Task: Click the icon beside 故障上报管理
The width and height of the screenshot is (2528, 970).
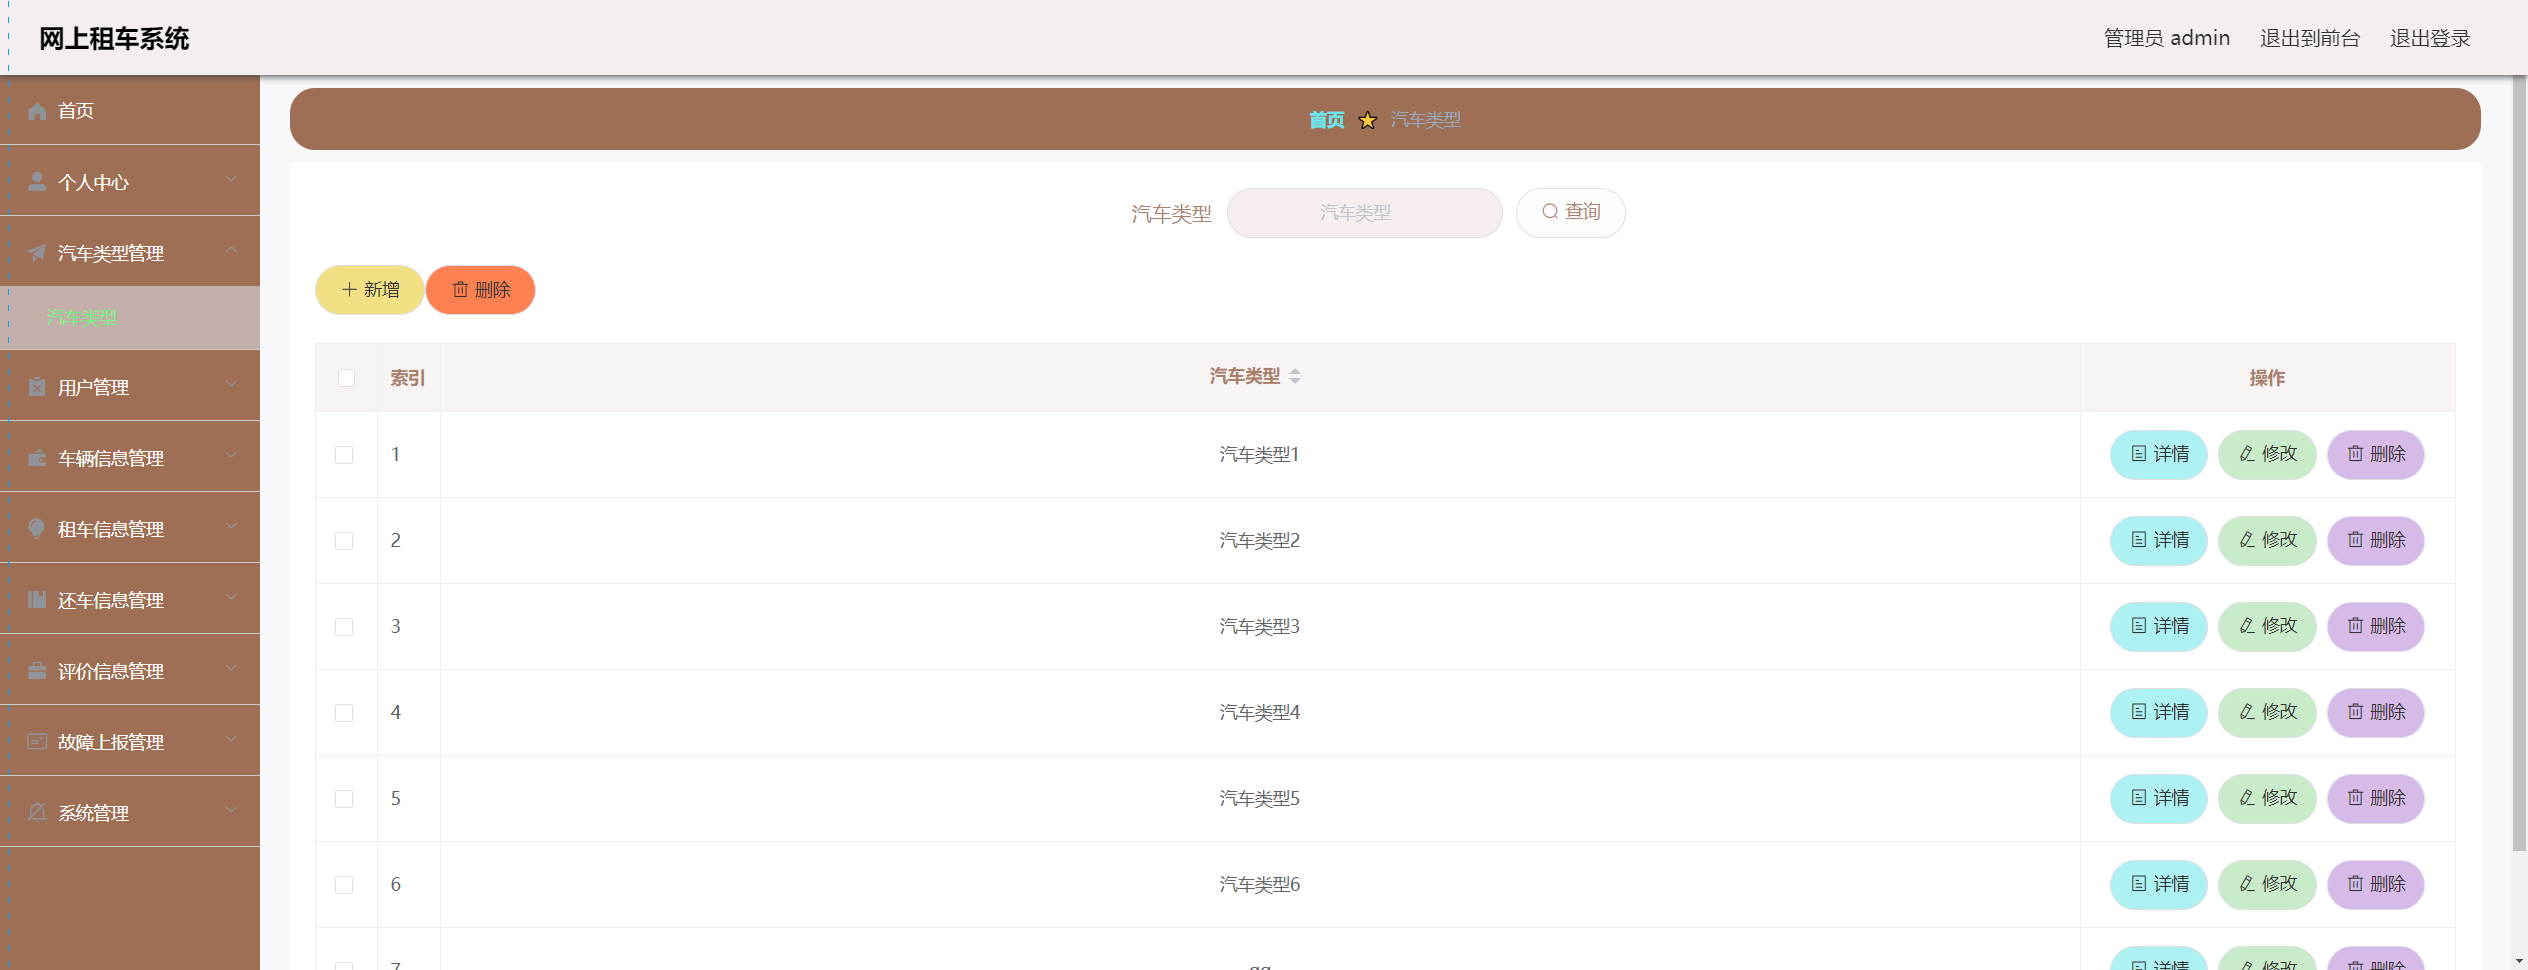Action: point(37,742)
